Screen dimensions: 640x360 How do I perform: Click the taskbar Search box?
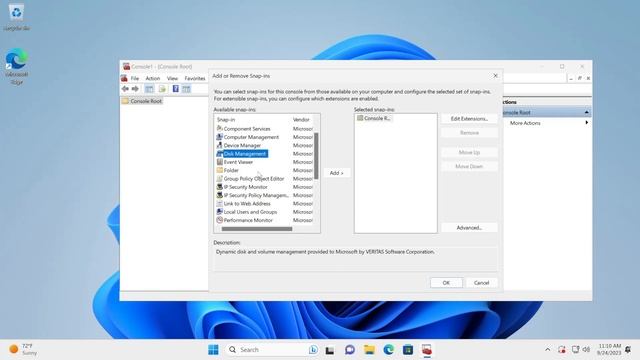pyautogui.click(x=272, y=350)
